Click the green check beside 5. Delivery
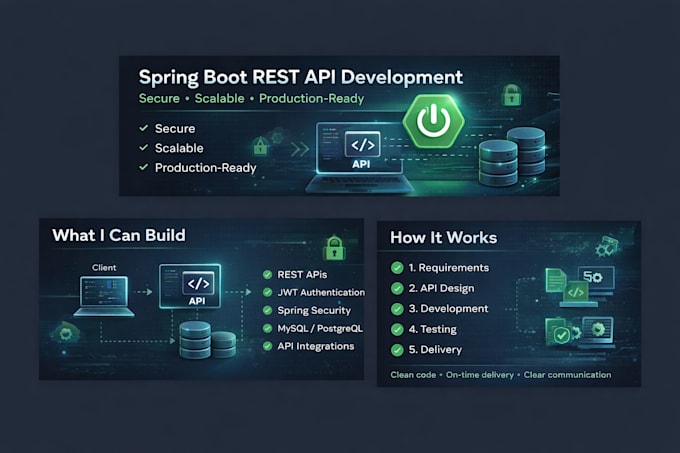Viewport: 680px width, 453px height. [x=397, y=350]
